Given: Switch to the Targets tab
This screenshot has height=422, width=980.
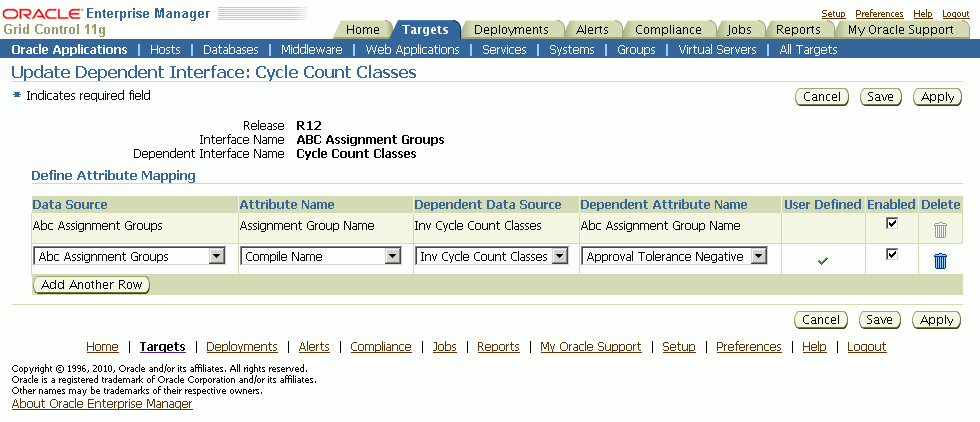Looking at the screenshot, I should click(425, 29).
